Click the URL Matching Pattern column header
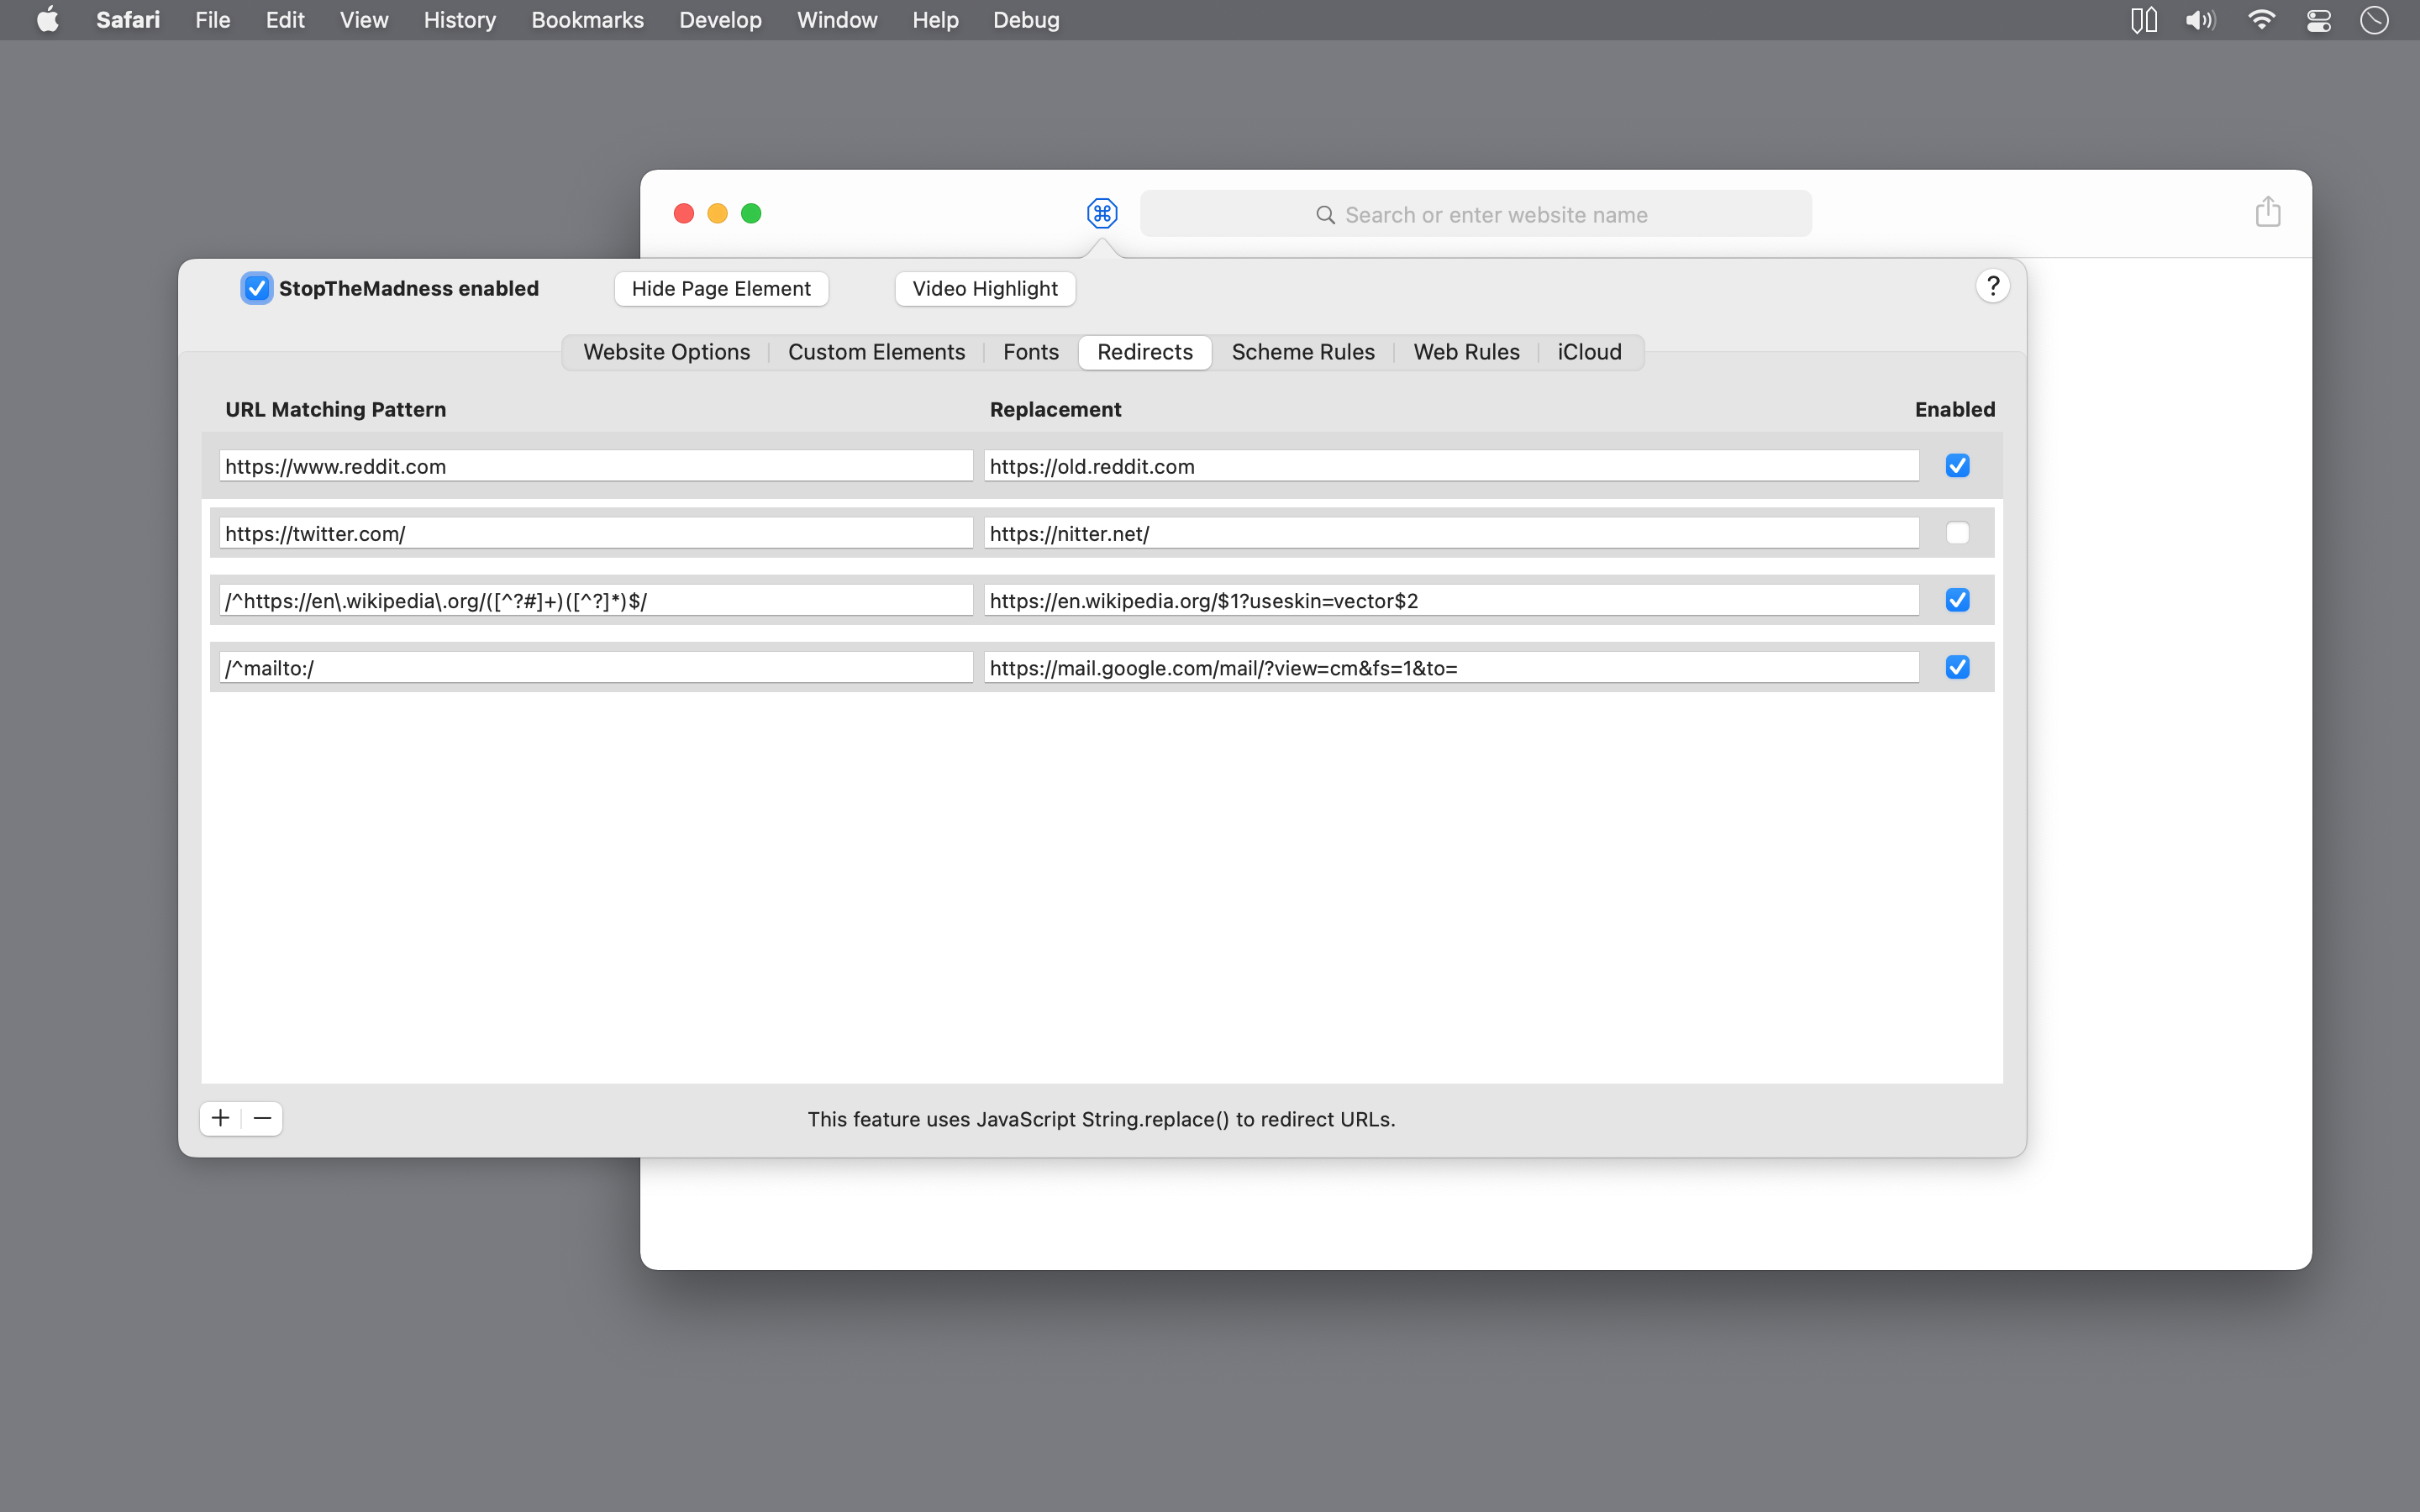The height and width of the screenshot is (1512, 2420). tap(335, 409)
